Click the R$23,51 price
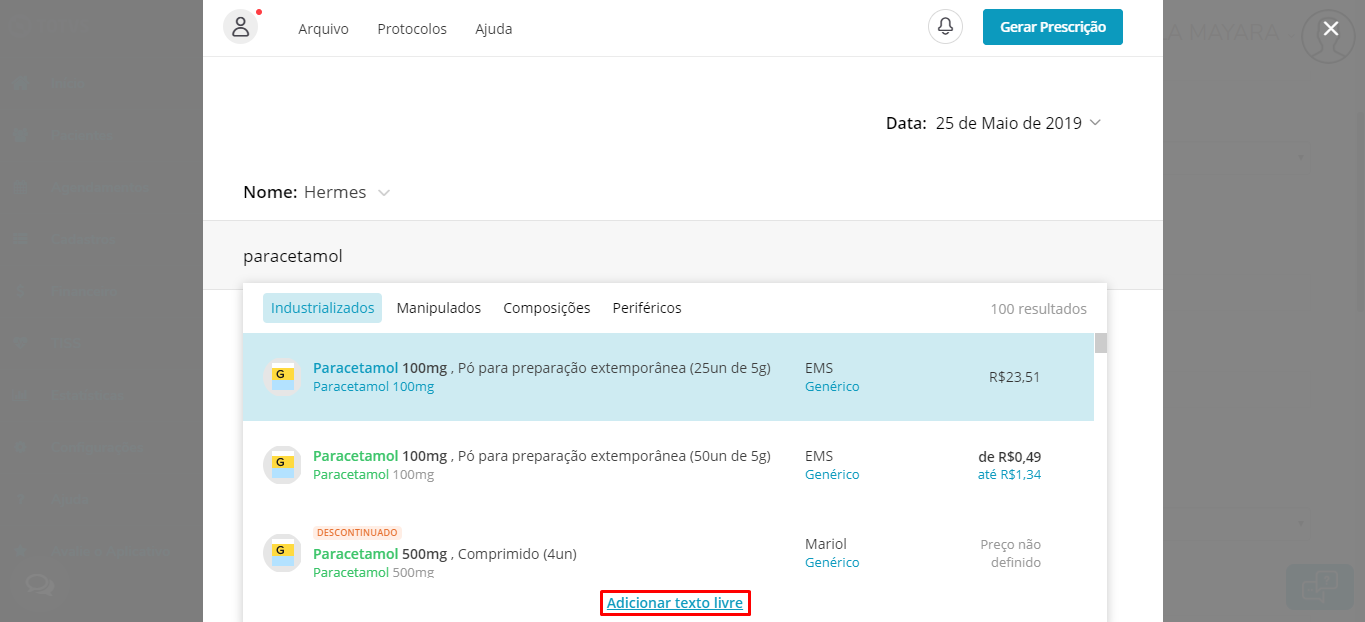The image size is (1365, 622). coord(1015,377)
